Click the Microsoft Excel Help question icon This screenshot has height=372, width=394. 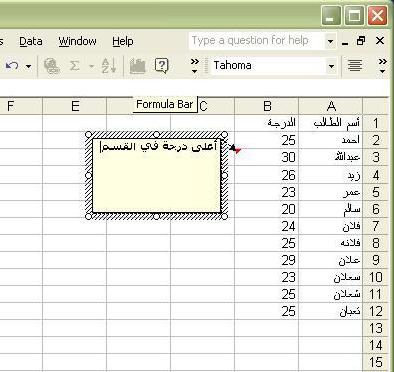click(x=161, y=66)
